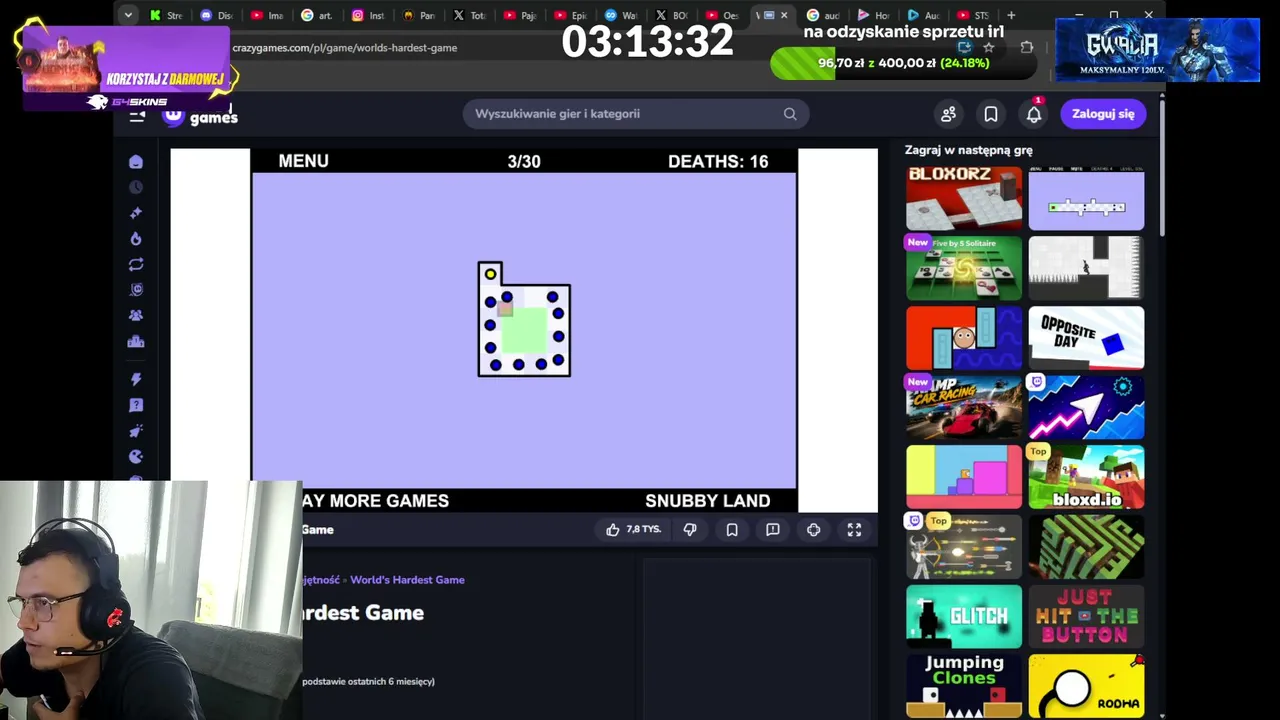
Task: Open the Pac-Man arcade category in sidebar
Action: click(136, 457)
